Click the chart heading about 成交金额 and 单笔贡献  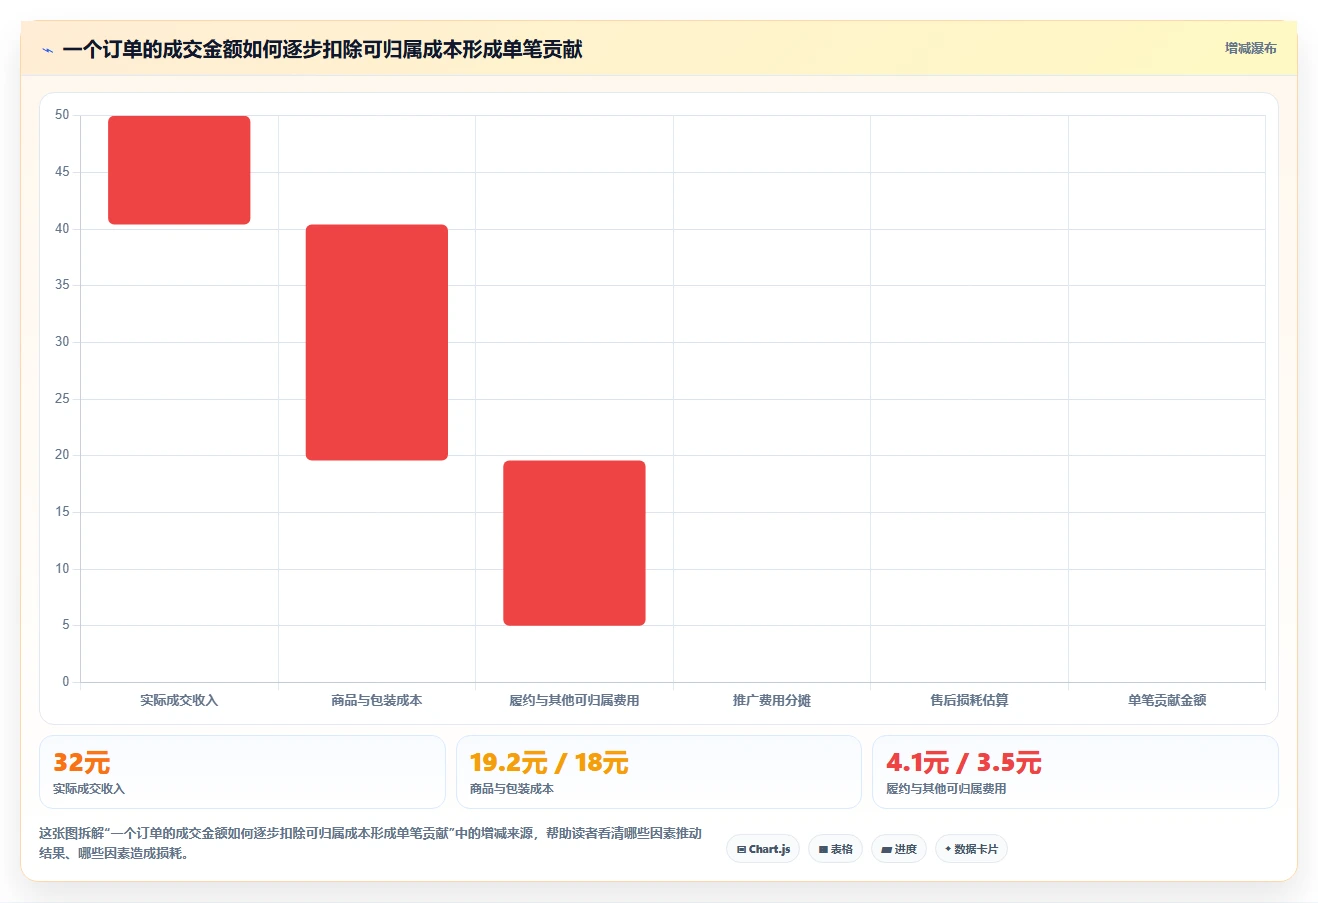coord(322,49)
